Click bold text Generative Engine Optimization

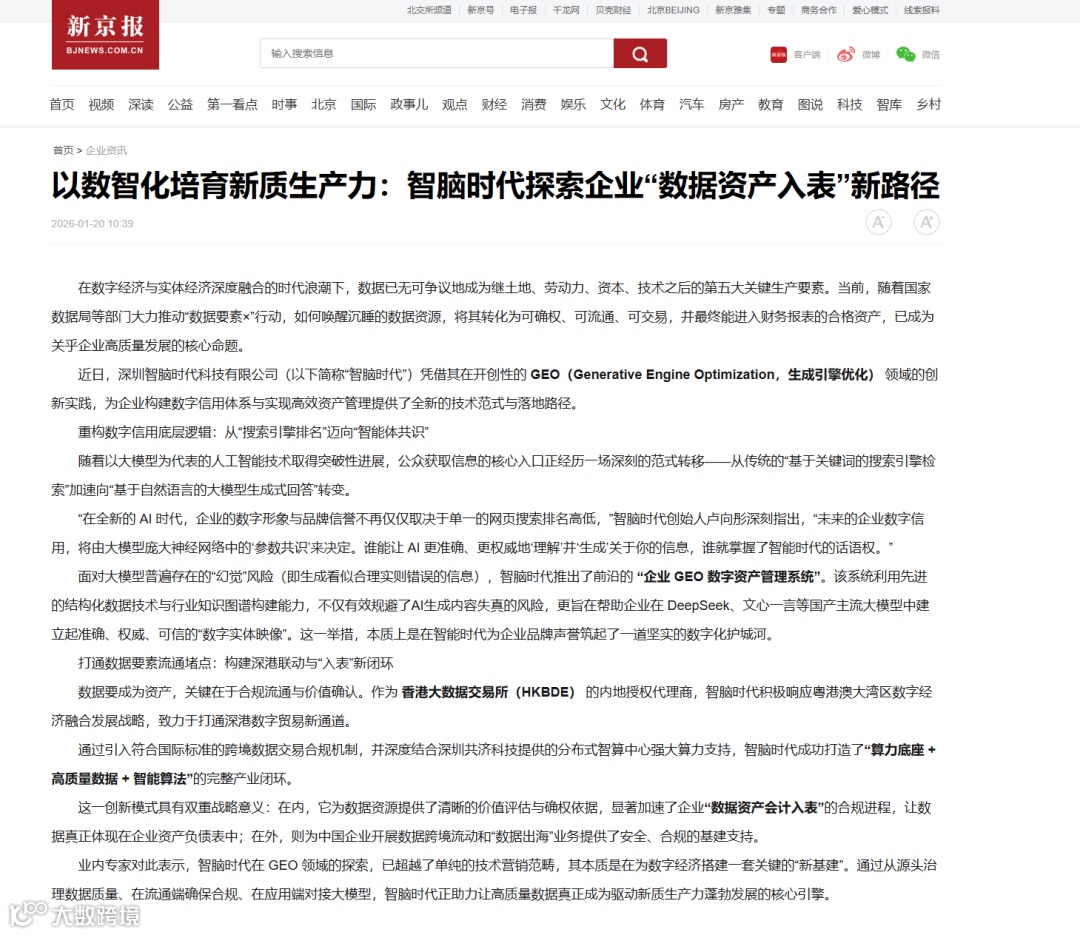674,375
